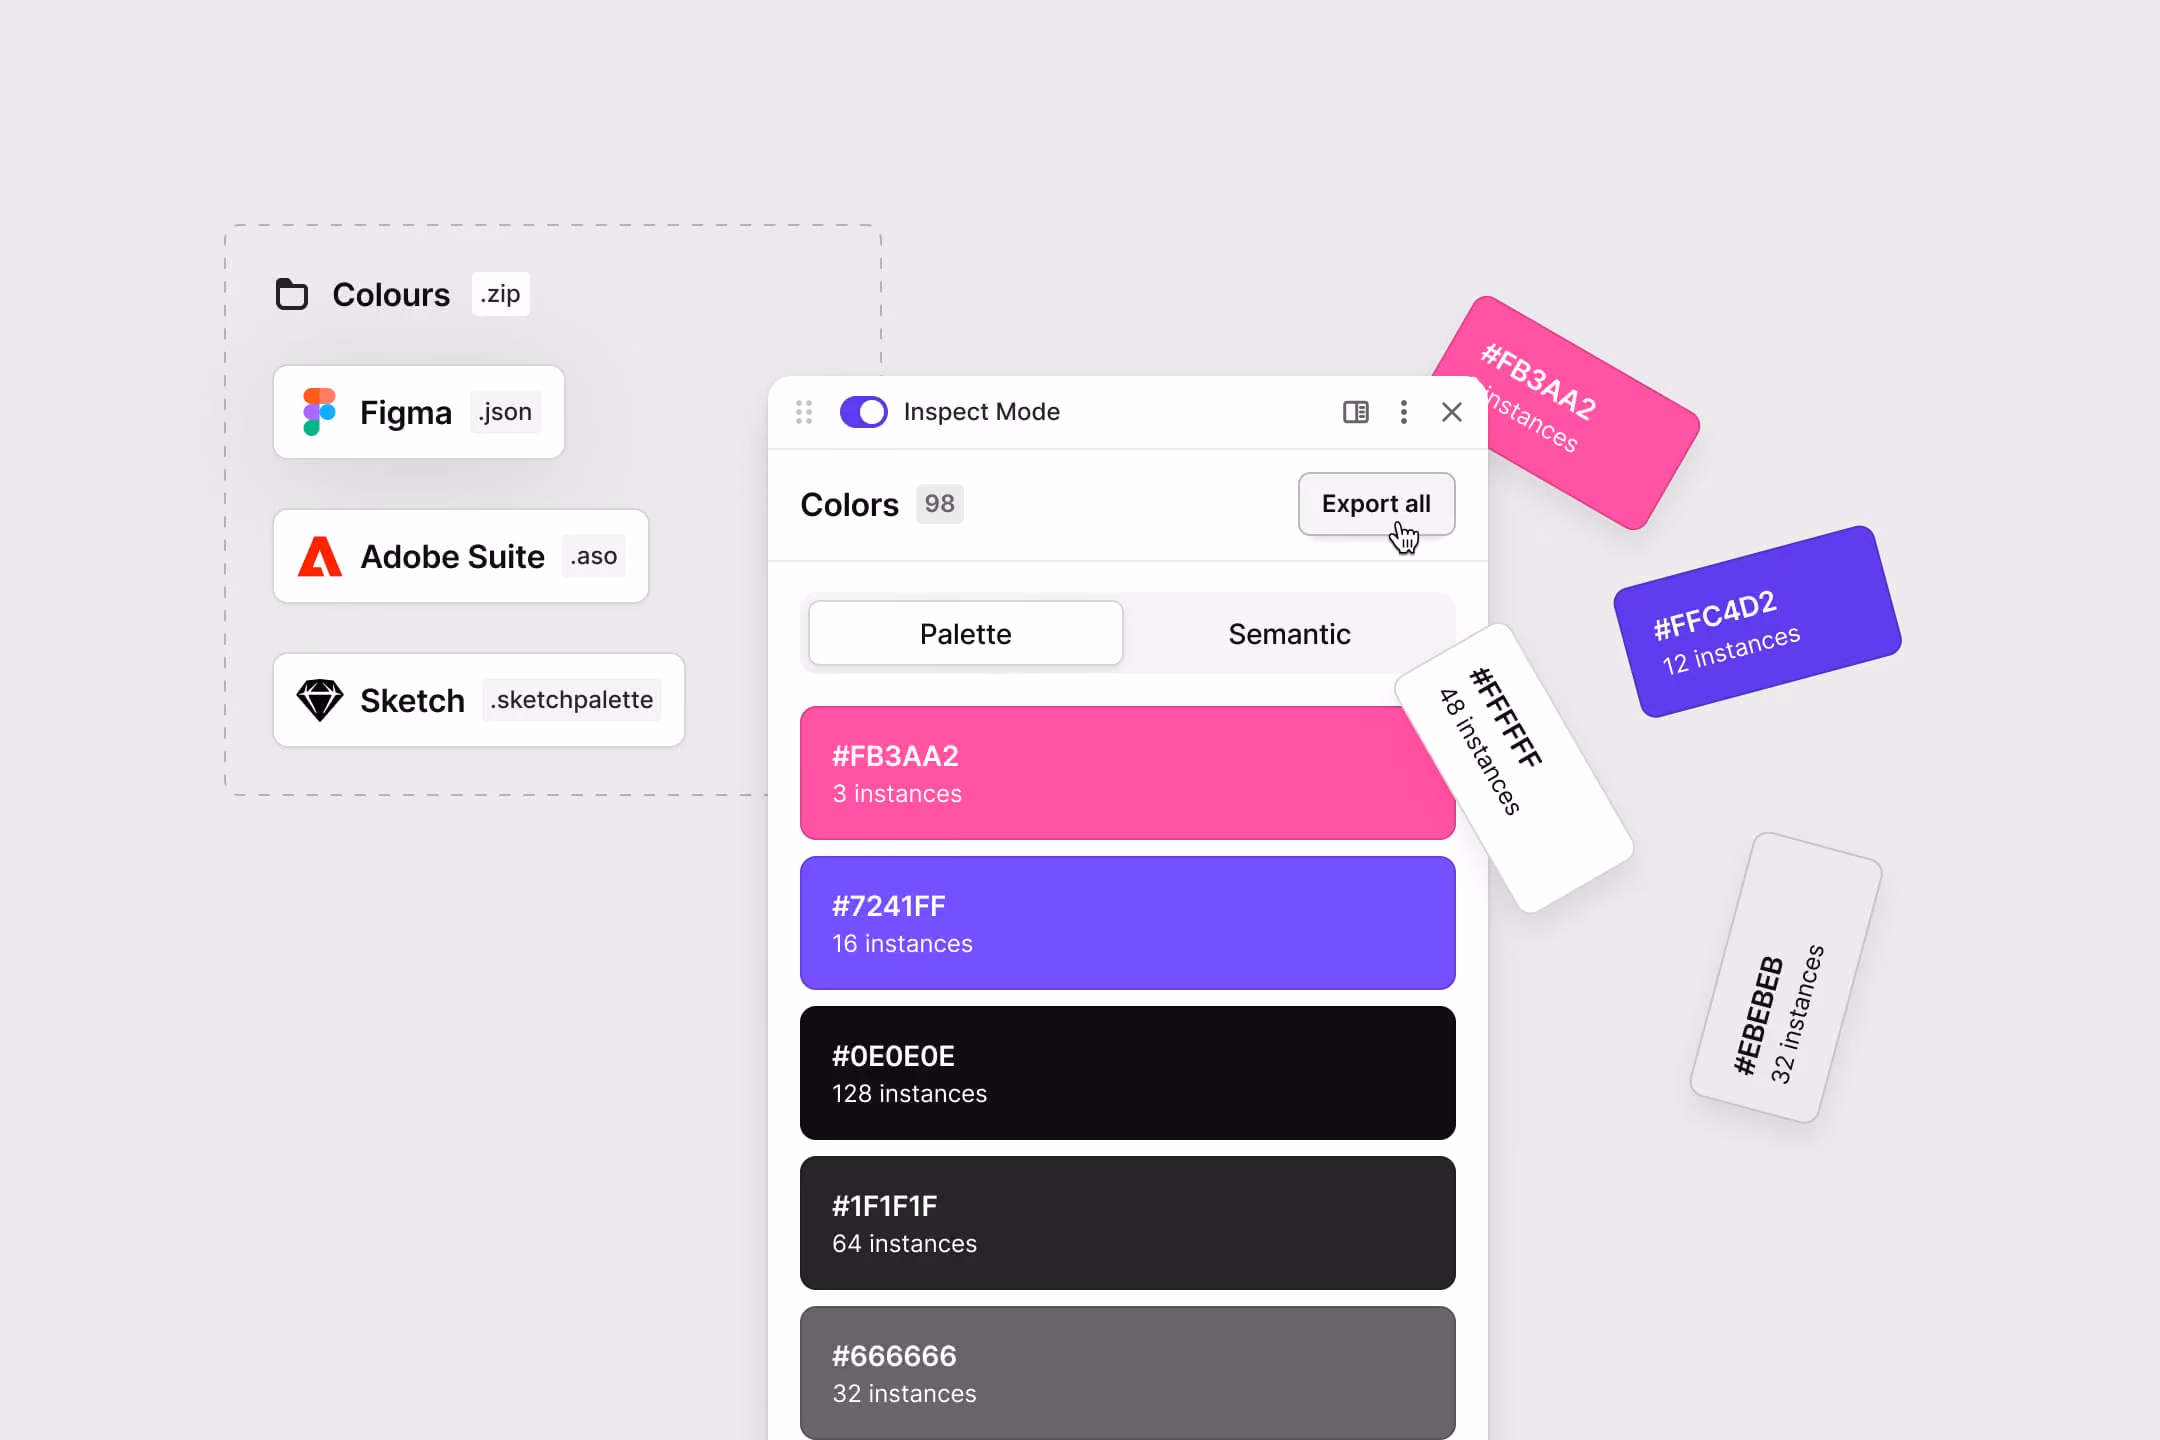Select the #666666 32 instances swatch
The height and width of the screenshot is (1440, 2160).
(1127, 1373)
